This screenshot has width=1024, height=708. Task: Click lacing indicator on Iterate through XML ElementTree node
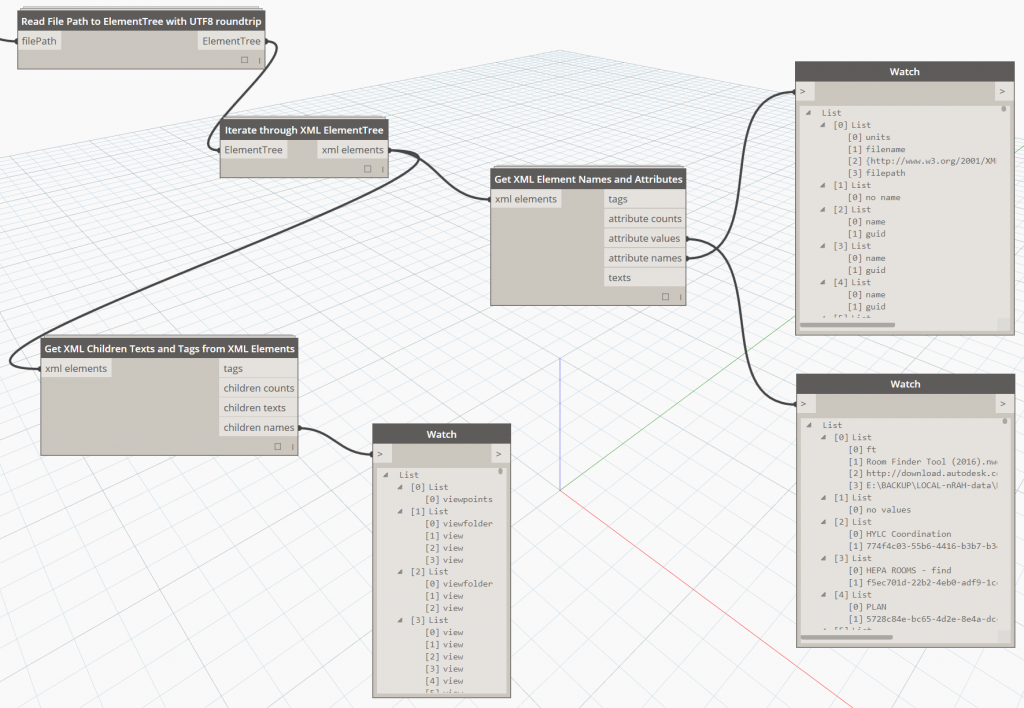pos(382,170)
